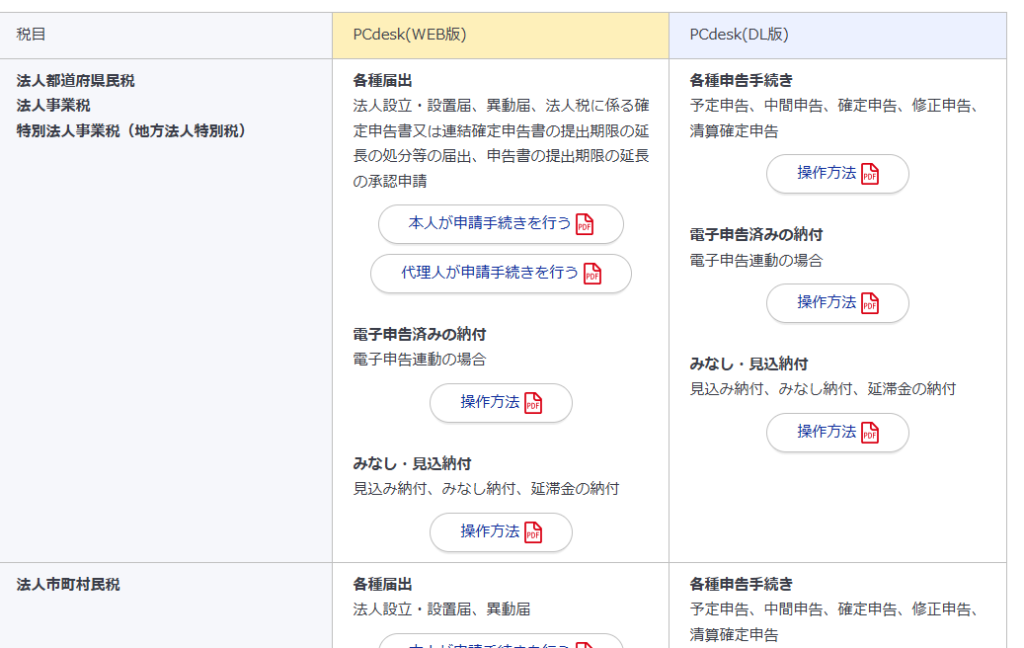Image resolution: width=1024 pixels, height=648 pixels.
Task: Select the PCdesk(WEB版) column header
Action: pyautogui.click(x=409, y=35)
